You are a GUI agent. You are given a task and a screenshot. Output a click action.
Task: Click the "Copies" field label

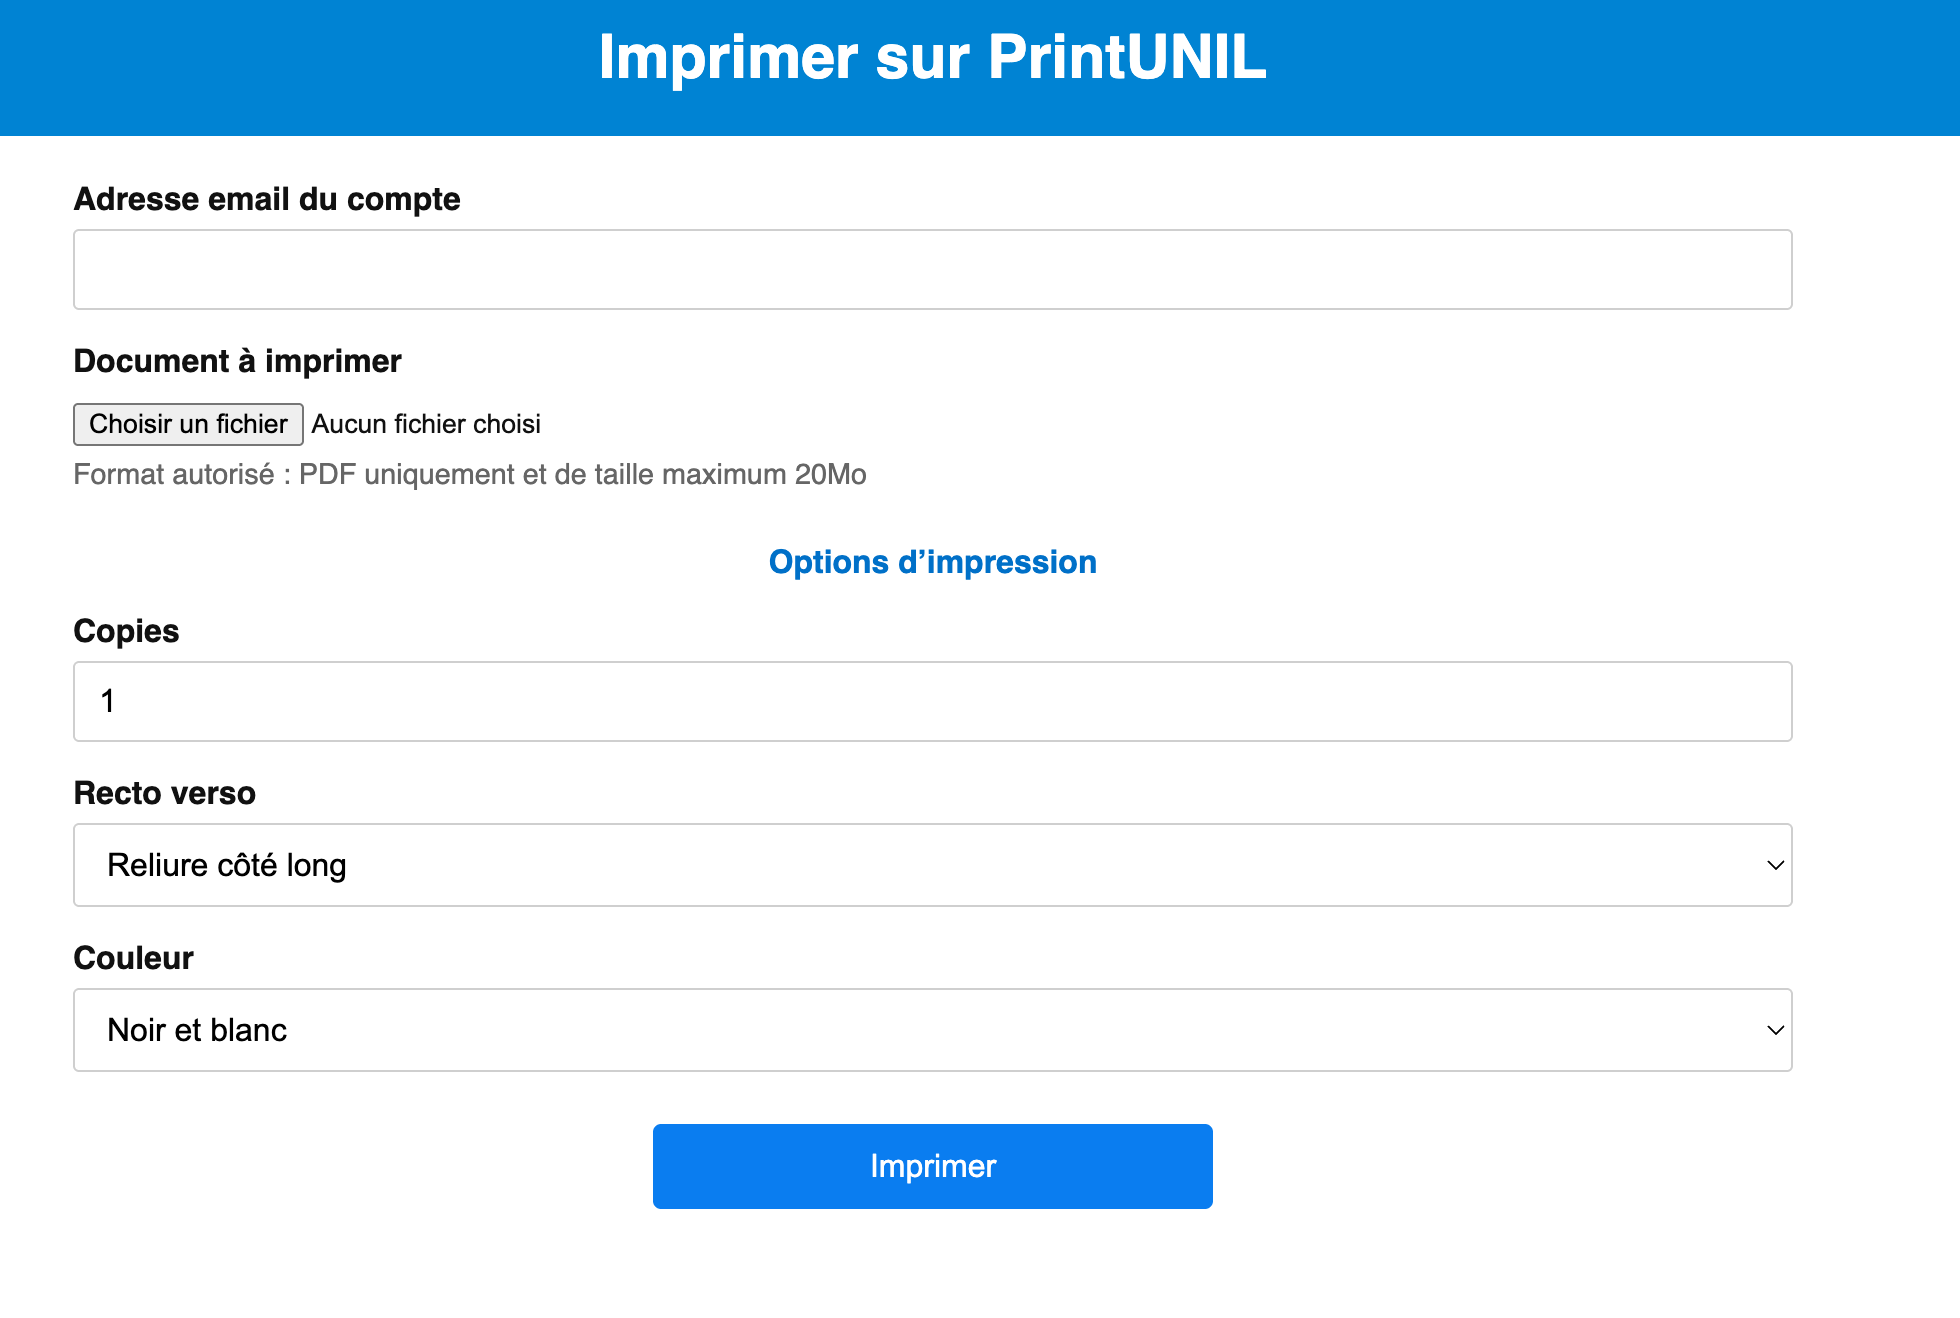[126, 631]
